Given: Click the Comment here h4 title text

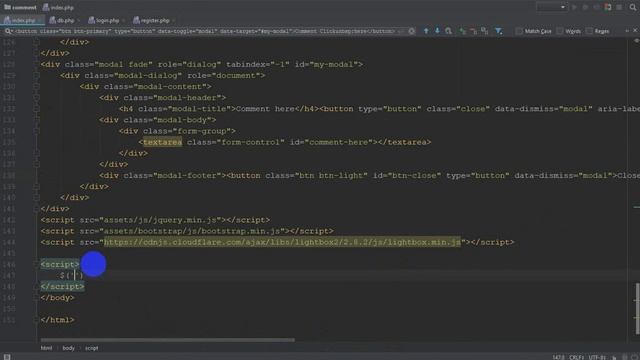Looking at the screenshot, I should 265,109.
